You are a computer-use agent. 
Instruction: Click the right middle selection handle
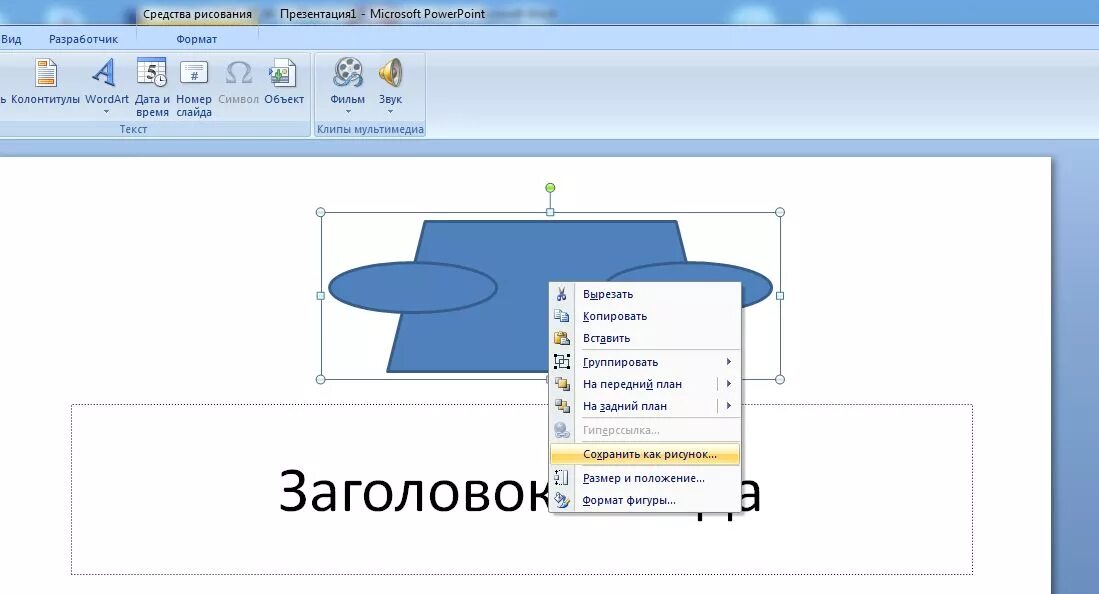click(780, 296)
